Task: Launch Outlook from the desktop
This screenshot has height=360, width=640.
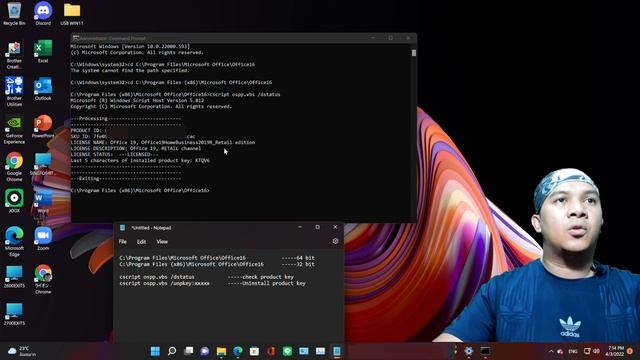Action: pos(43,89)
